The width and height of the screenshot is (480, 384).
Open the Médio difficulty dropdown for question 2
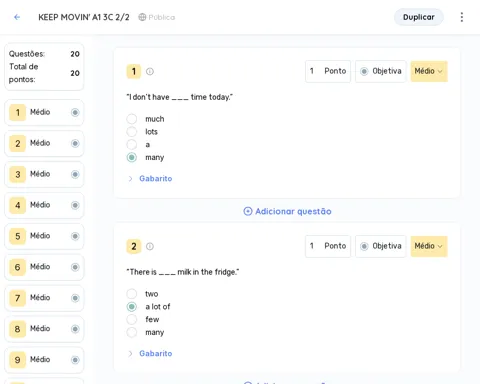coord(429,246)
